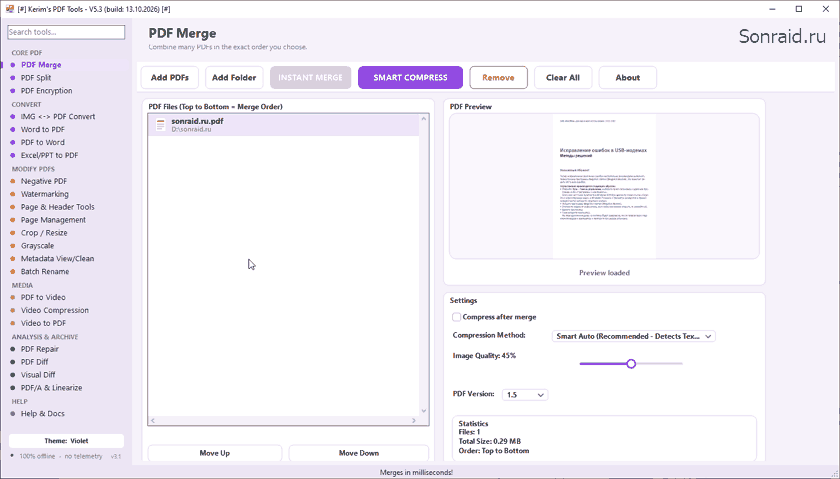Click SMART COMPRESS button
This screenshot has width=840, height=479.
pyautogui.click(x=410, y=78)
